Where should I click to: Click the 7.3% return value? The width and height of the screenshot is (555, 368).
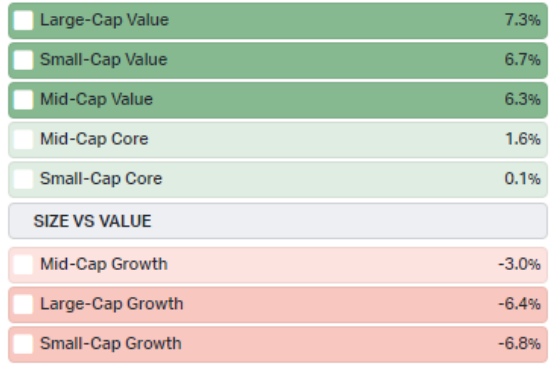click(523, 20)
